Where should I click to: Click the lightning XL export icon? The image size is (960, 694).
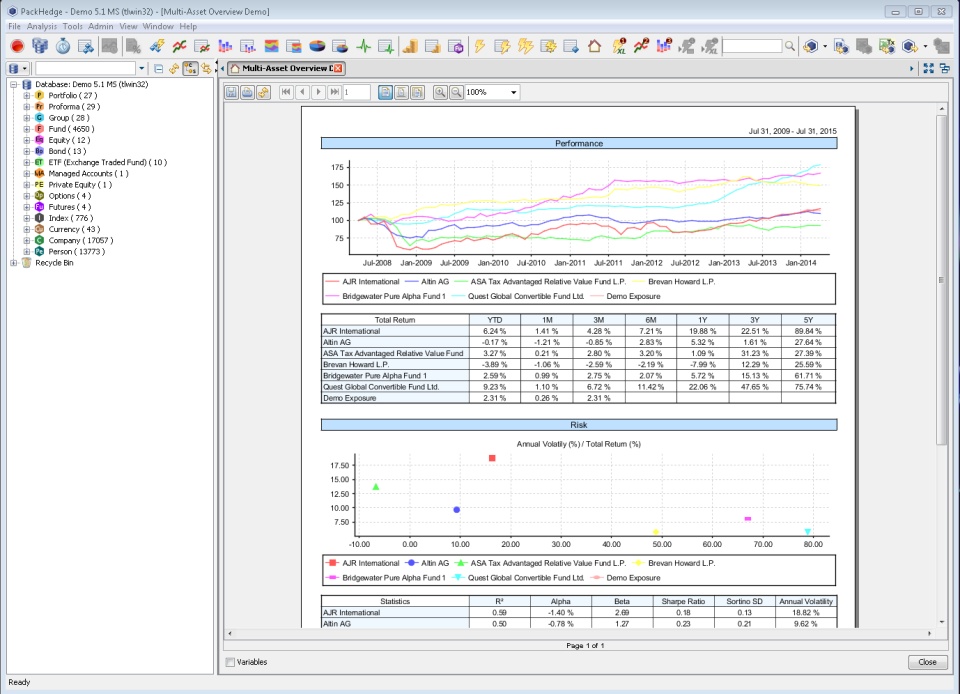coord(618,46)
